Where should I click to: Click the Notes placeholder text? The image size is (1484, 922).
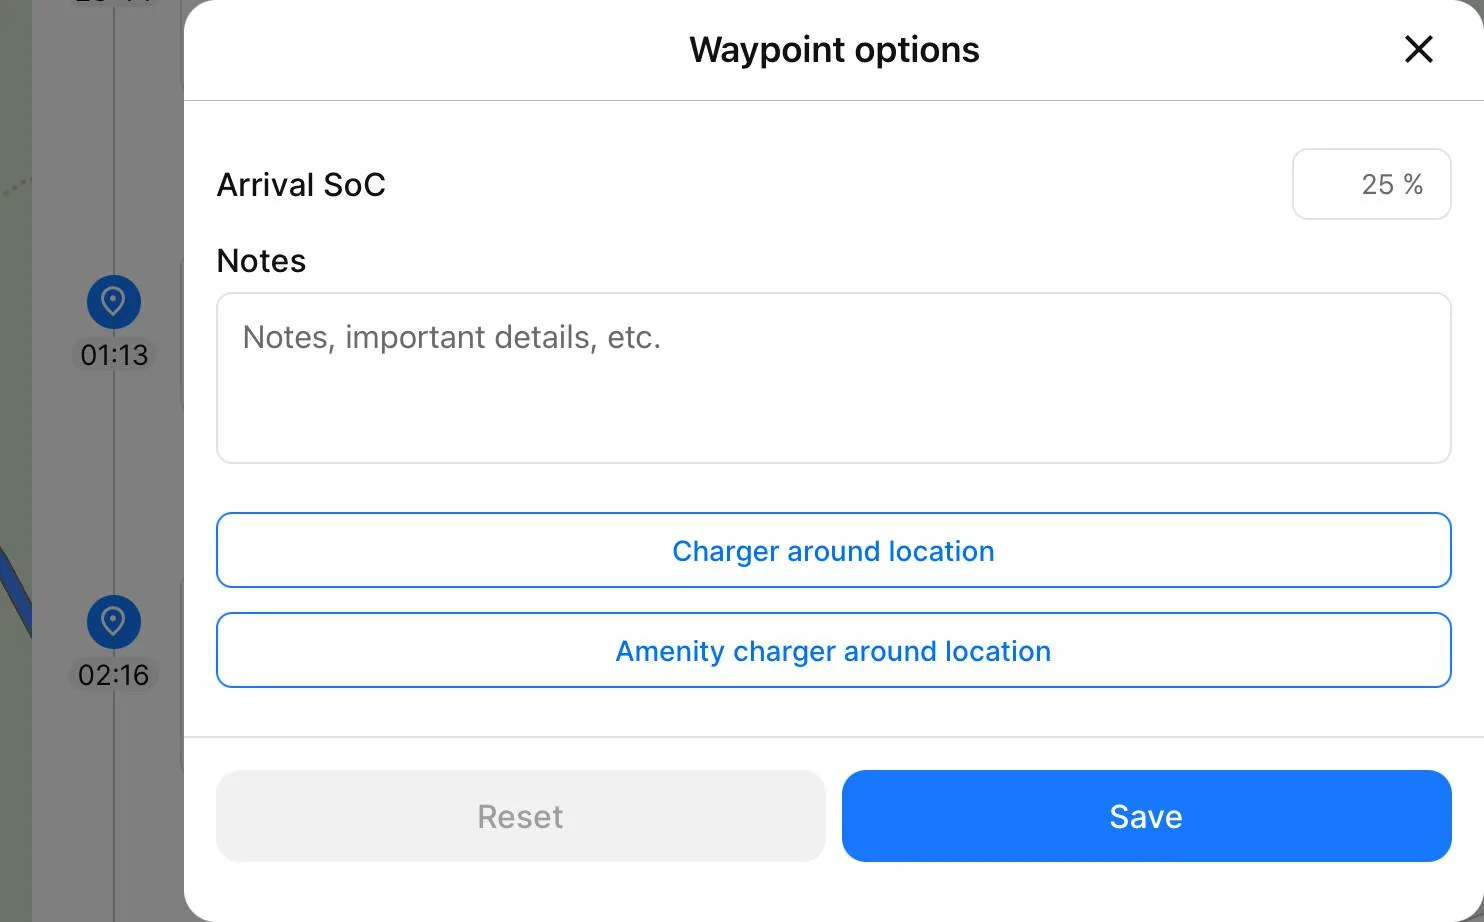click(x=451, y=338)
